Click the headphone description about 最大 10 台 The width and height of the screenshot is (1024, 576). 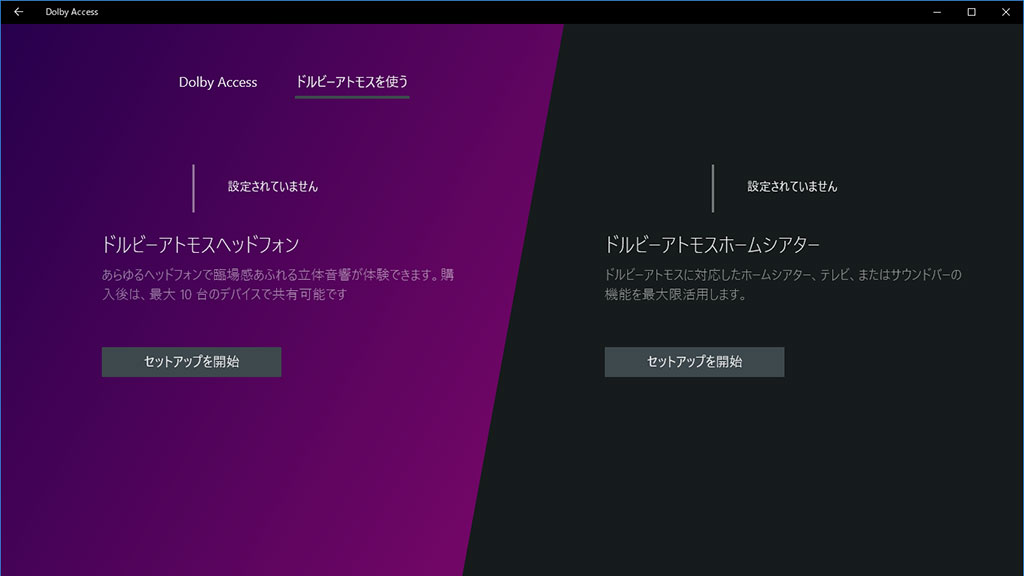coord(230,295)
